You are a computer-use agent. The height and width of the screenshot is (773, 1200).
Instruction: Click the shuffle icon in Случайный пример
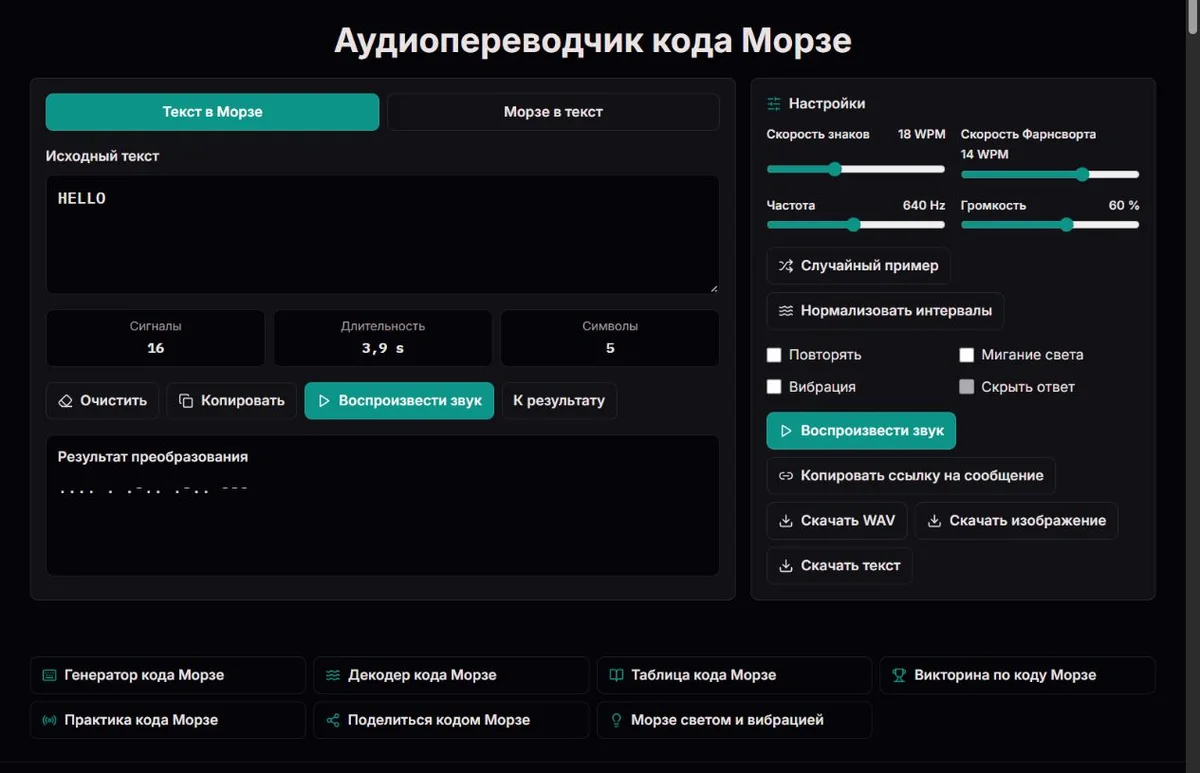click(x=786, y=266)
